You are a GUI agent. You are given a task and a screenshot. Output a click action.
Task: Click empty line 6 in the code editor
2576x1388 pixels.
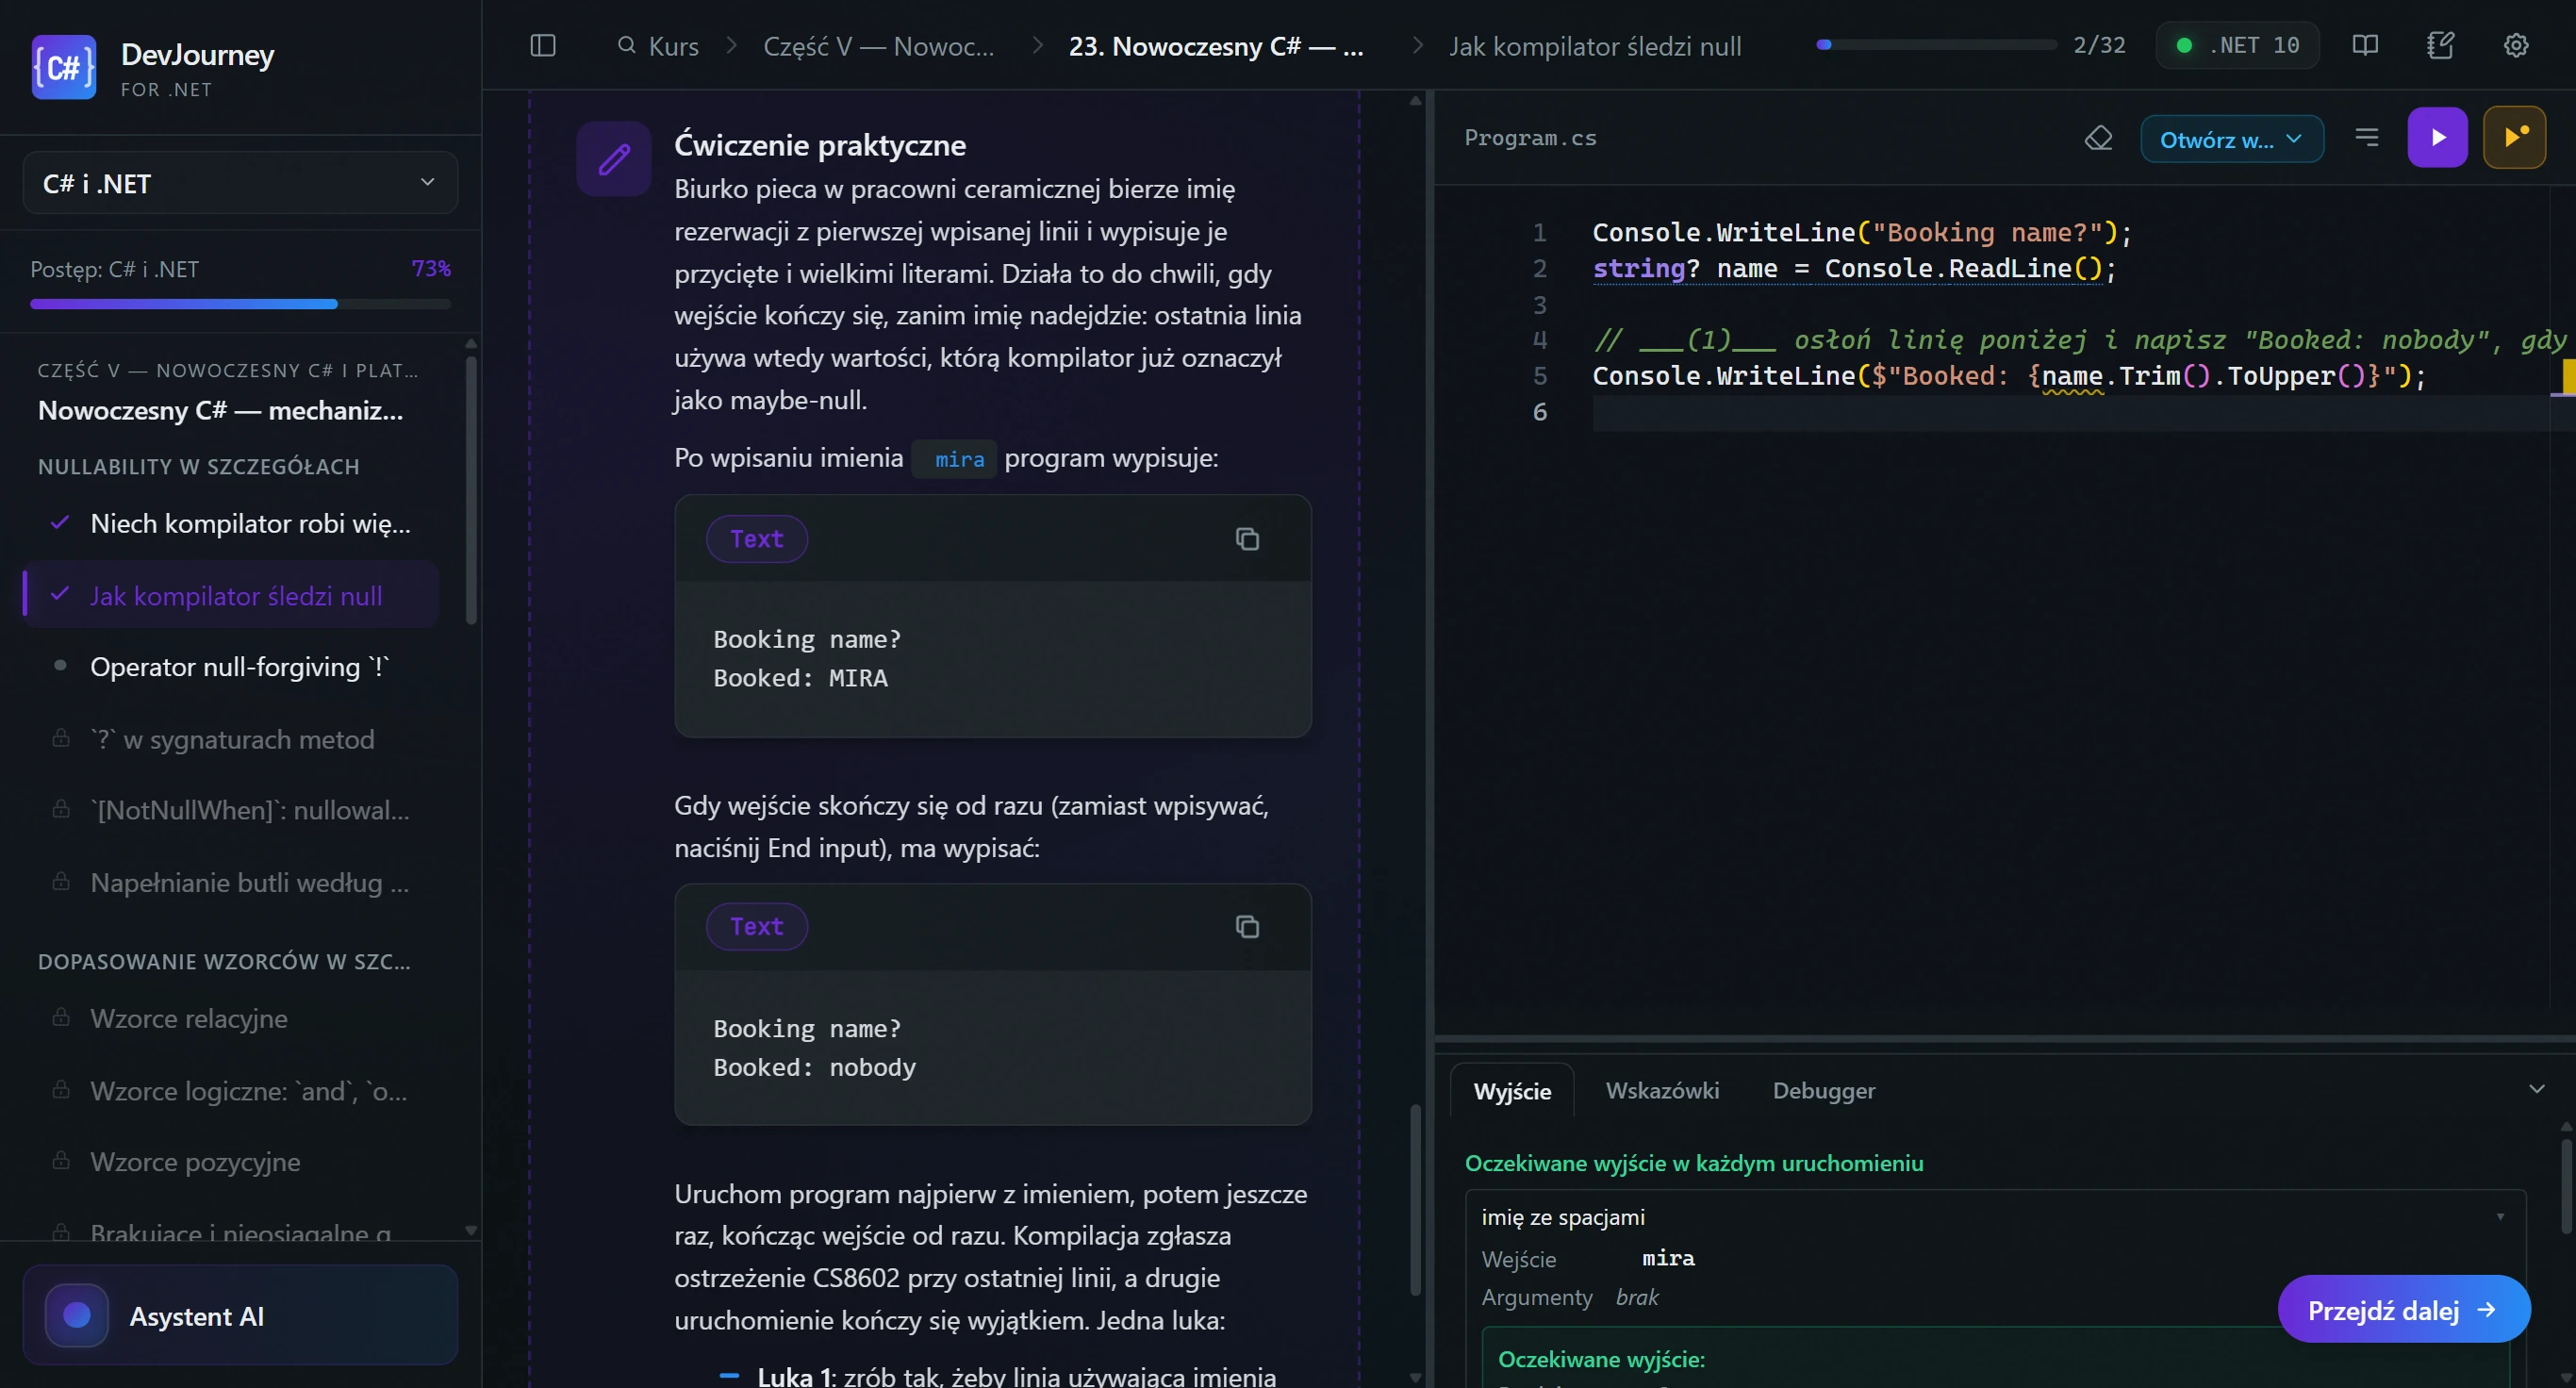pyautogui.click(x=2070, y=412)
